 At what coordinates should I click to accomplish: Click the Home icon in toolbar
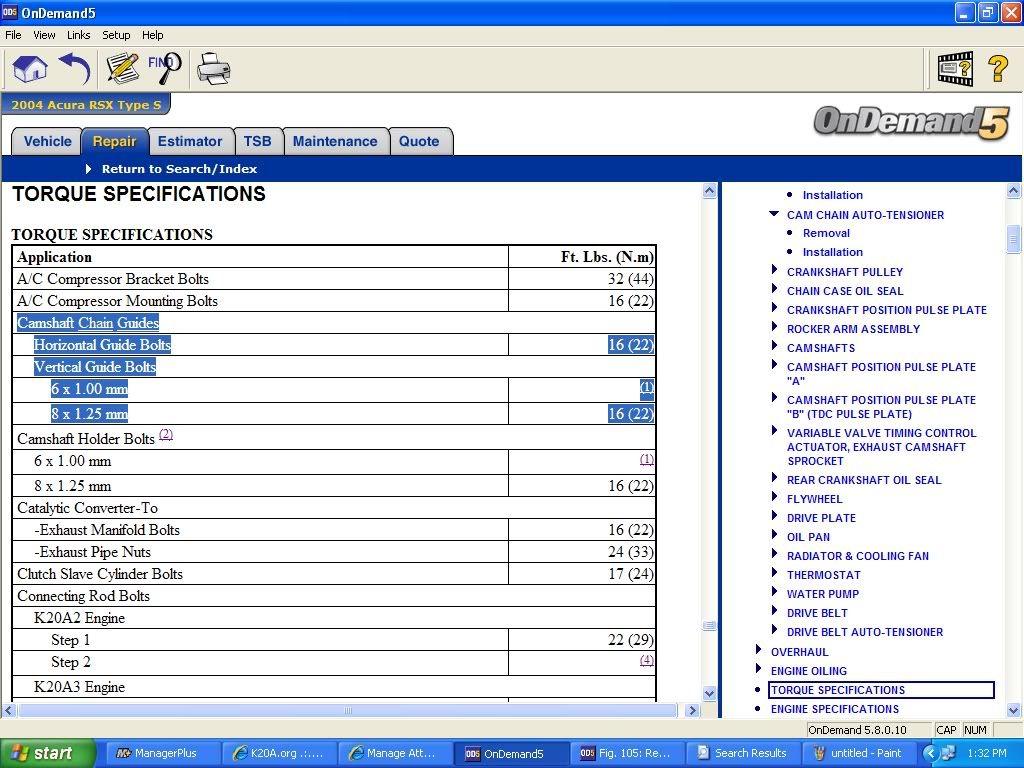point(30,69)
